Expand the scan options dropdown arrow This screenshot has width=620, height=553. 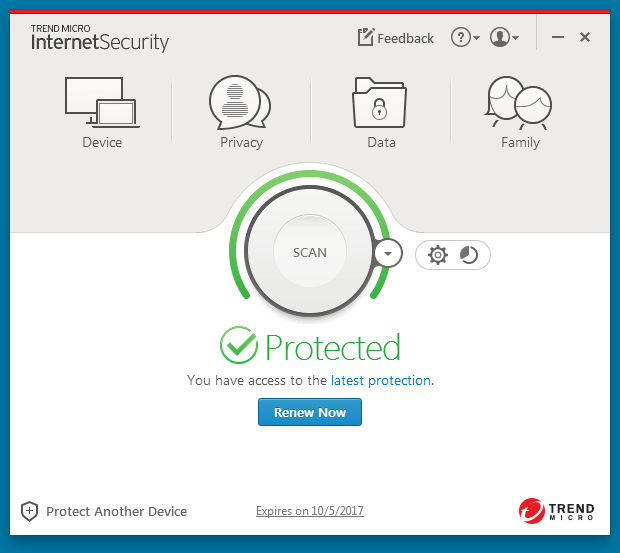pyautogui.click(x=387, y=253)
